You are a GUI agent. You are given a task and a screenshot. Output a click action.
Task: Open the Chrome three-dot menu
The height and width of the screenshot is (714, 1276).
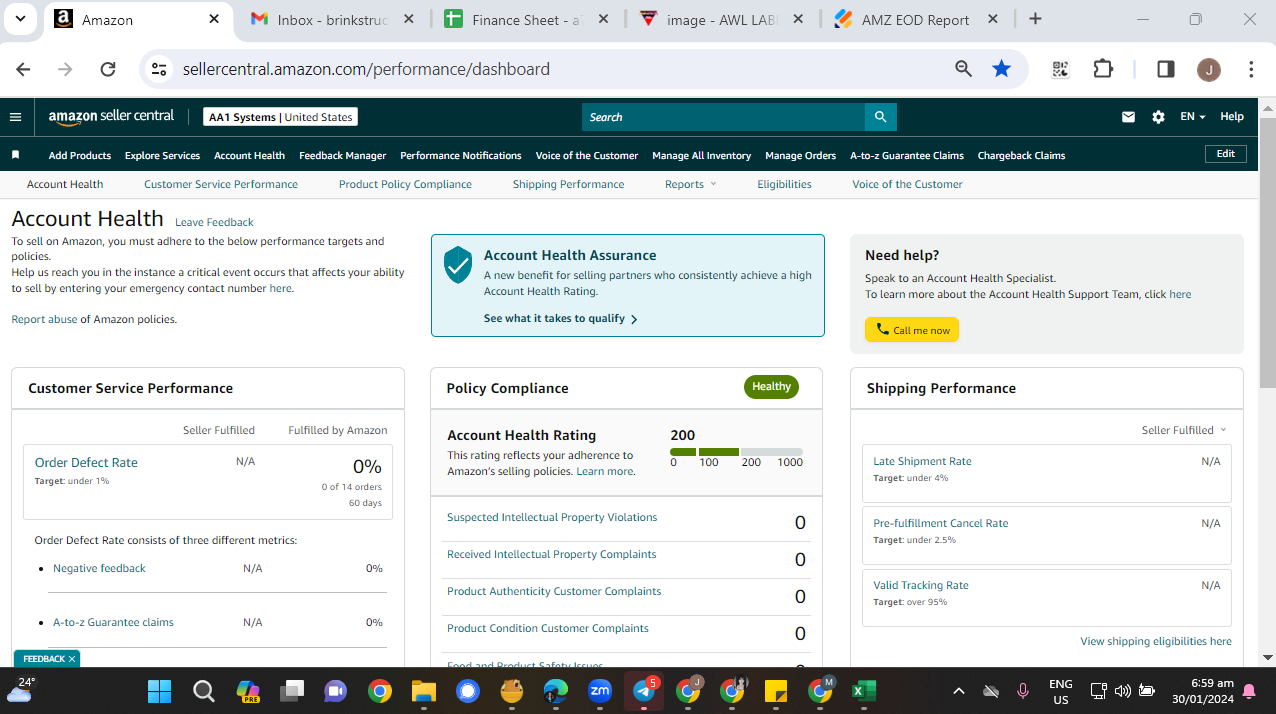(x=1251, y=69)
